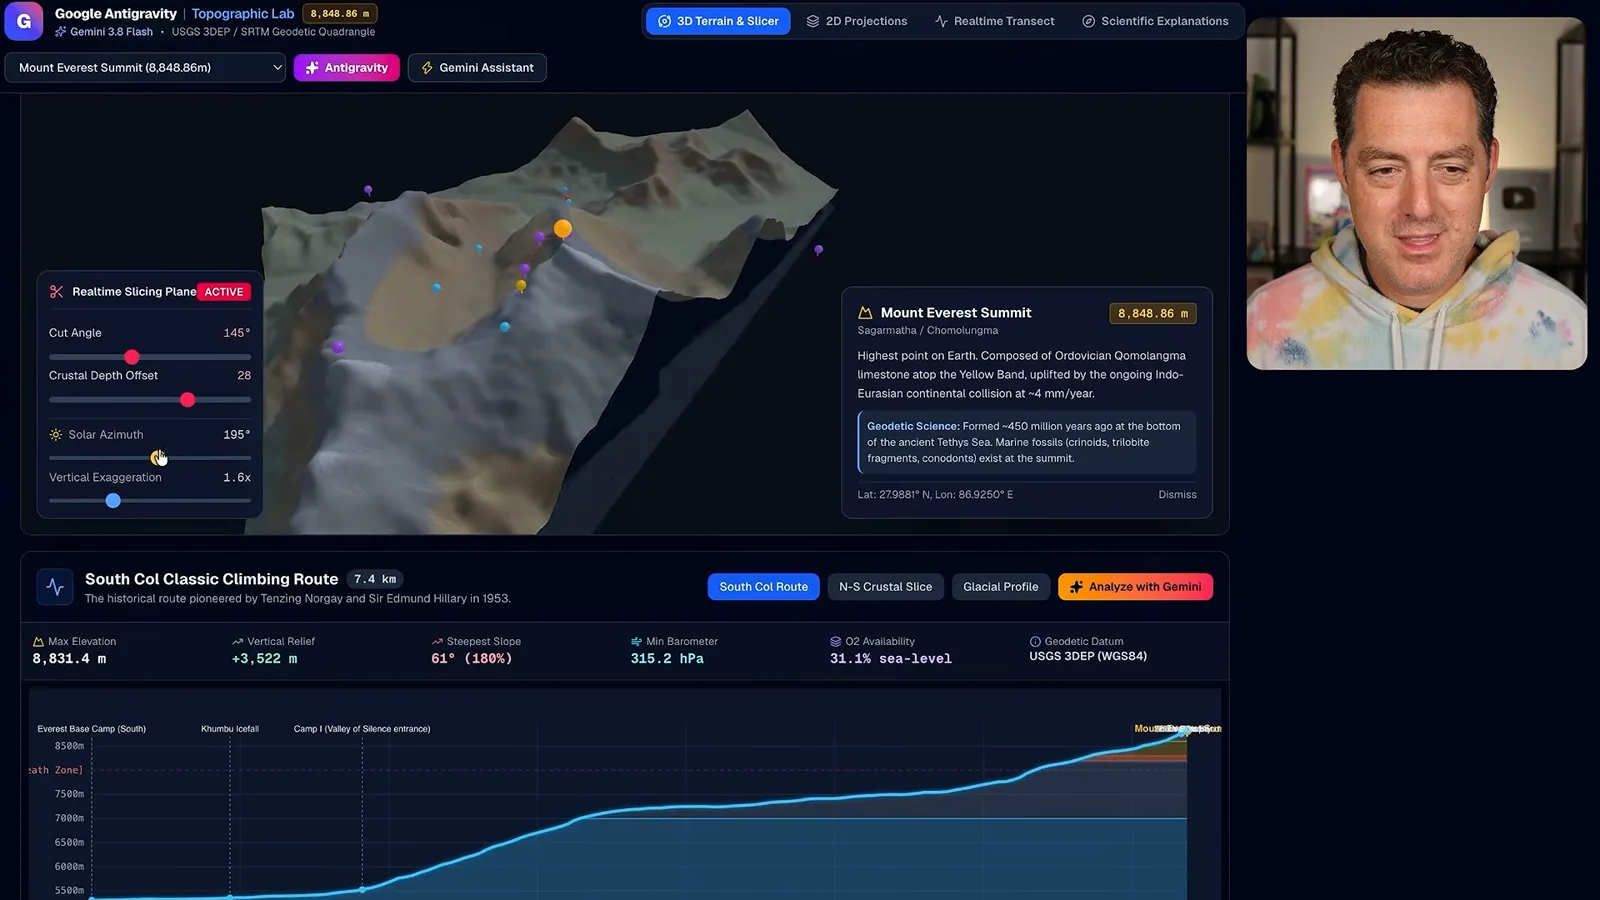
Task: Open the Scientific Explanations tab
Action: click(x=1155, y=21)
